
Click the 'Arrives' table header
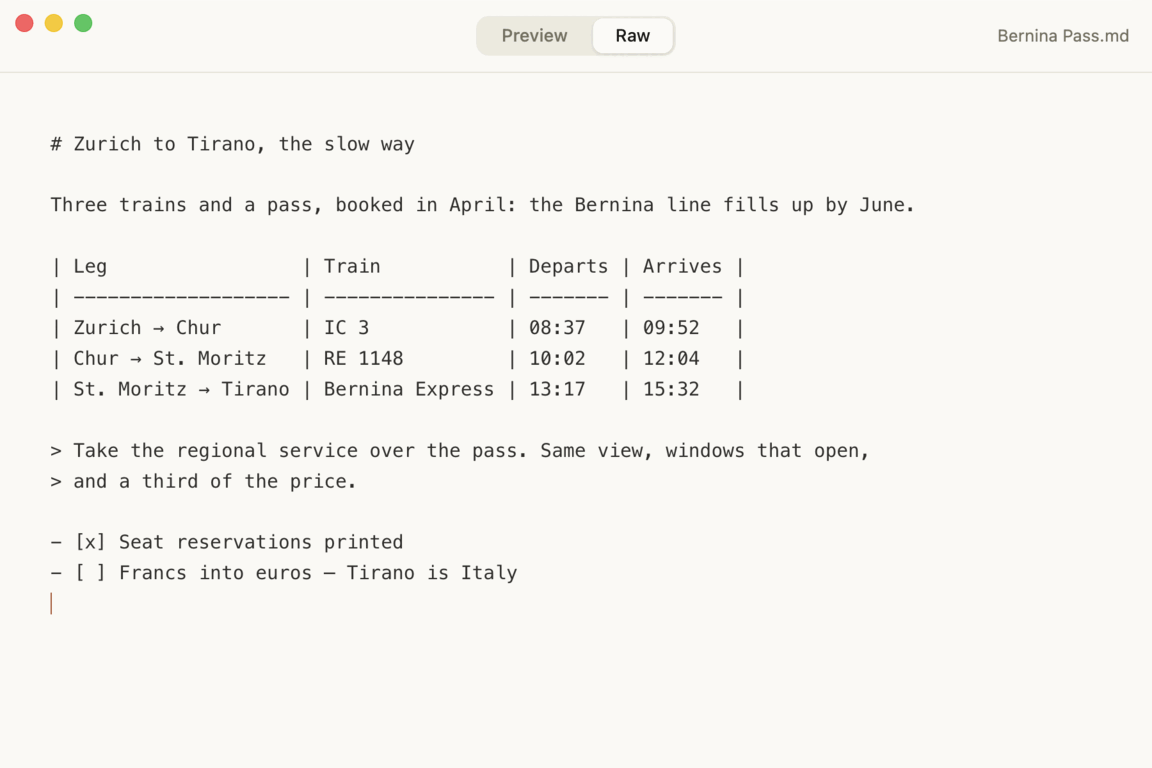(682, 266)
